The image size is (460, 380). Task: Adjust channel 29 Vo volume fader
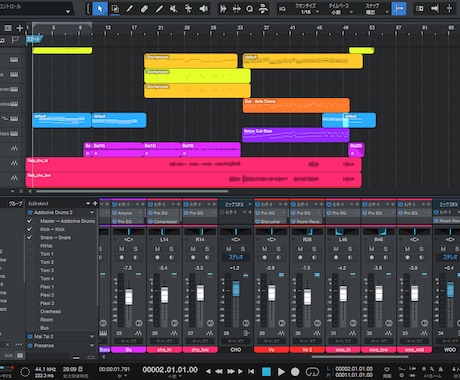(272, 293)
